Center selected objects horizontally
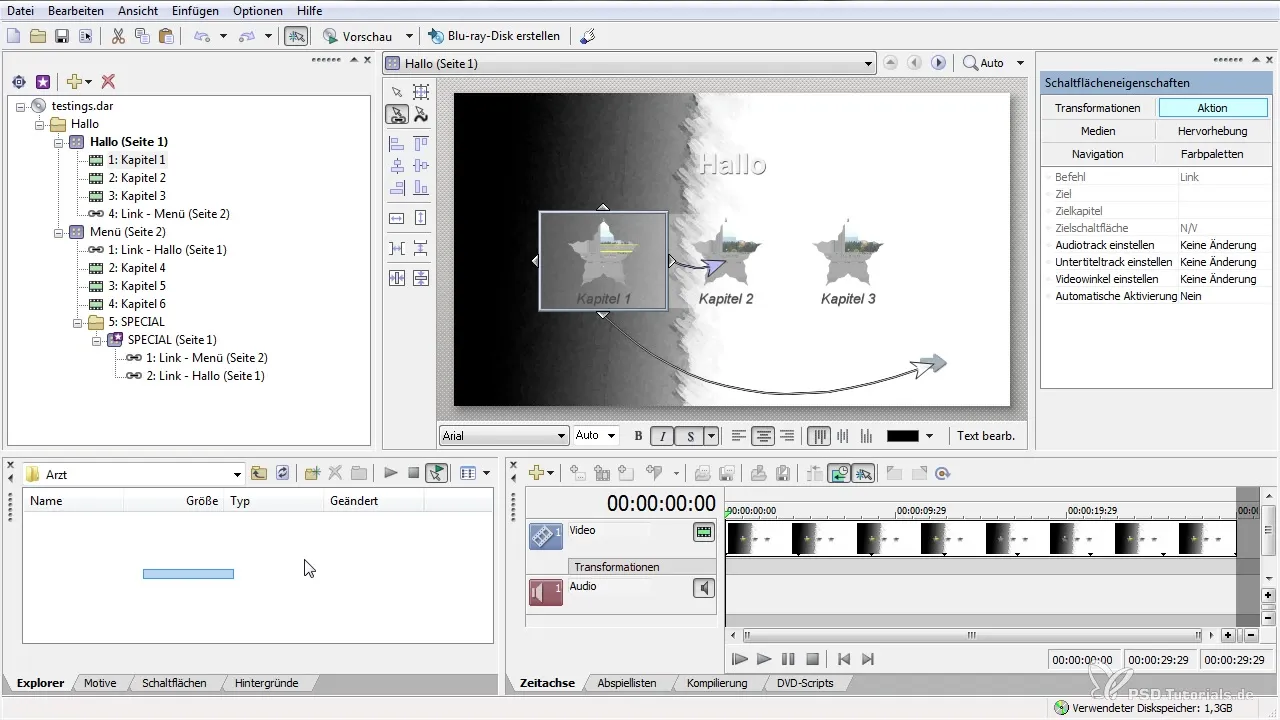 coord(397,165)
